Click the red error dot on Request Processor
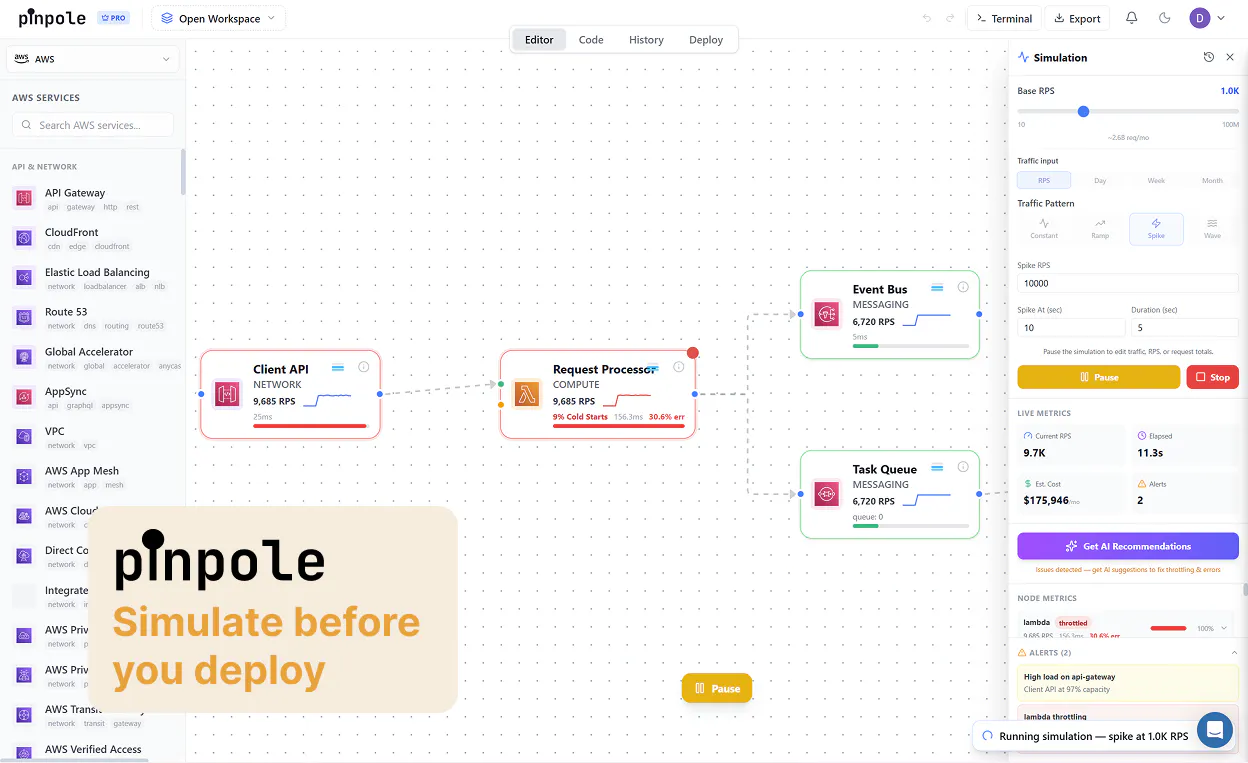This screenshot has height=763, width=1248. 693,353
